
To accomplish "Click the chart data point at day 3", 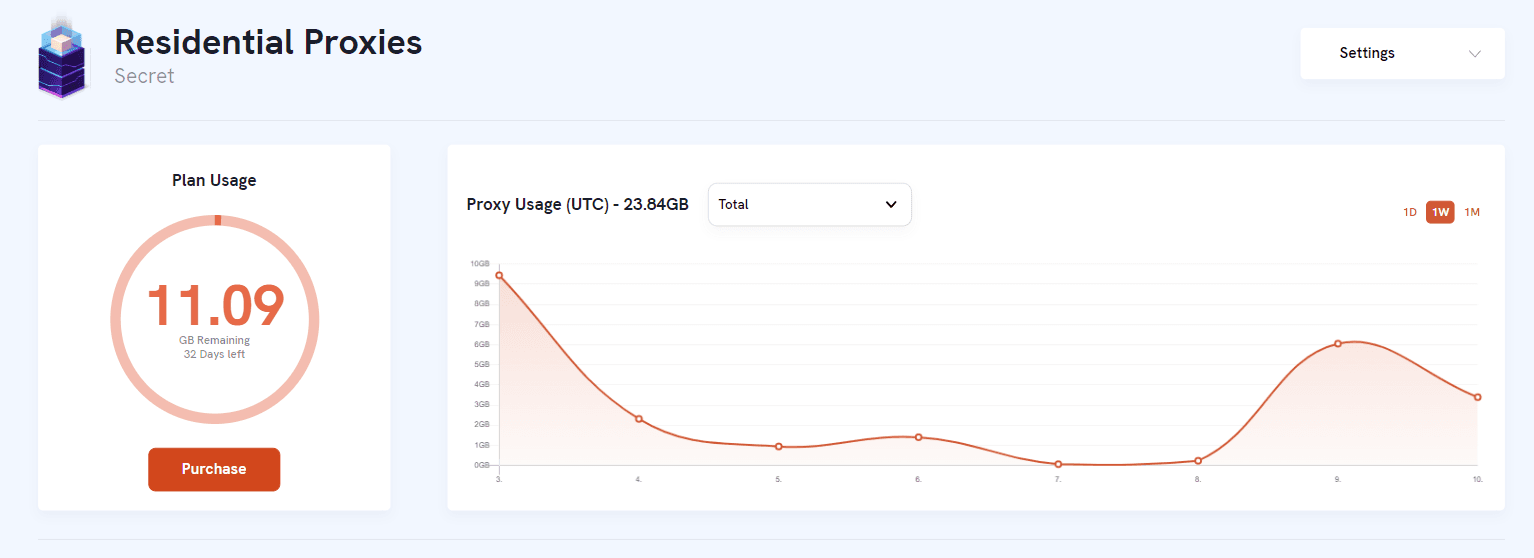I will point(499,275).
